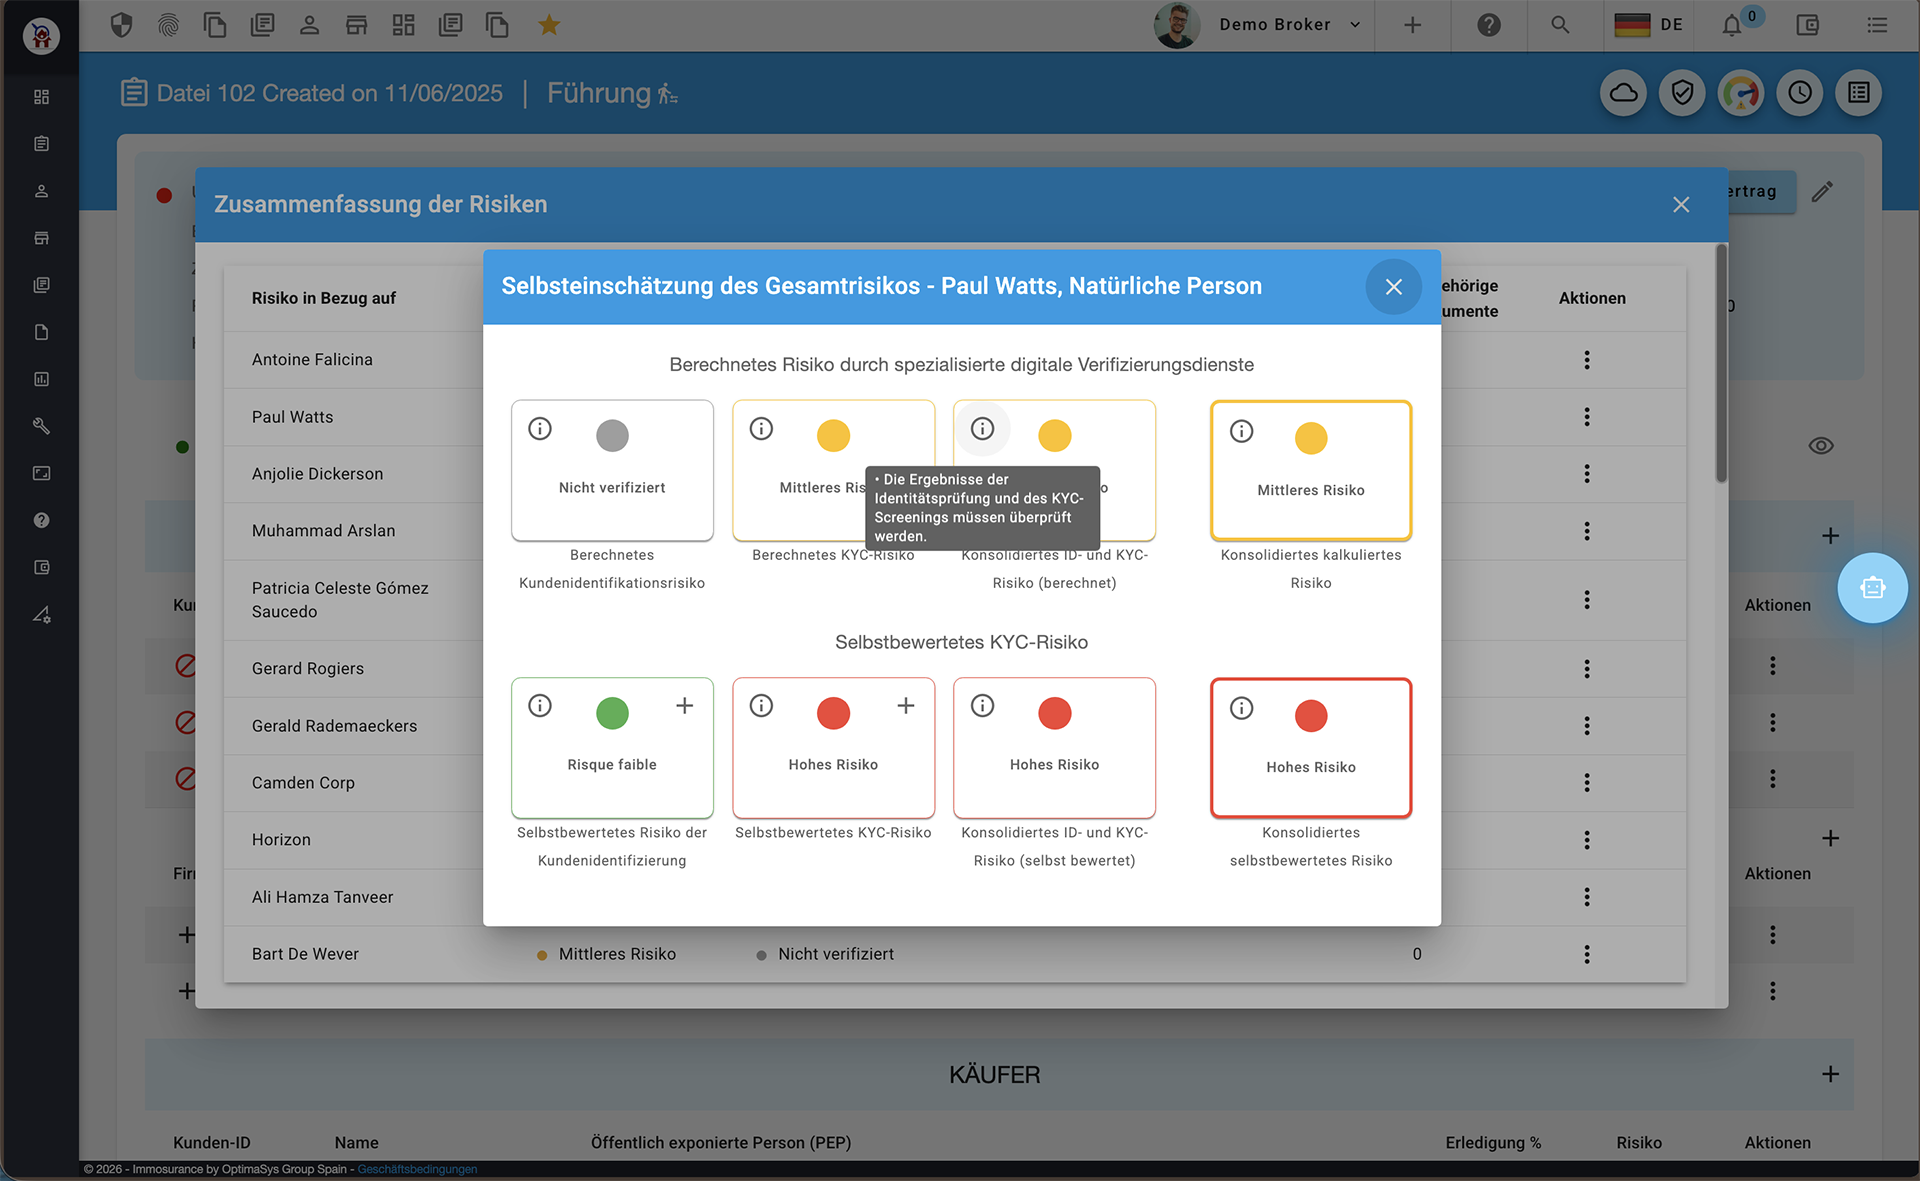Open the risk gauge icon in header
1920x1181 pixels.
(x=1741, y=93)
